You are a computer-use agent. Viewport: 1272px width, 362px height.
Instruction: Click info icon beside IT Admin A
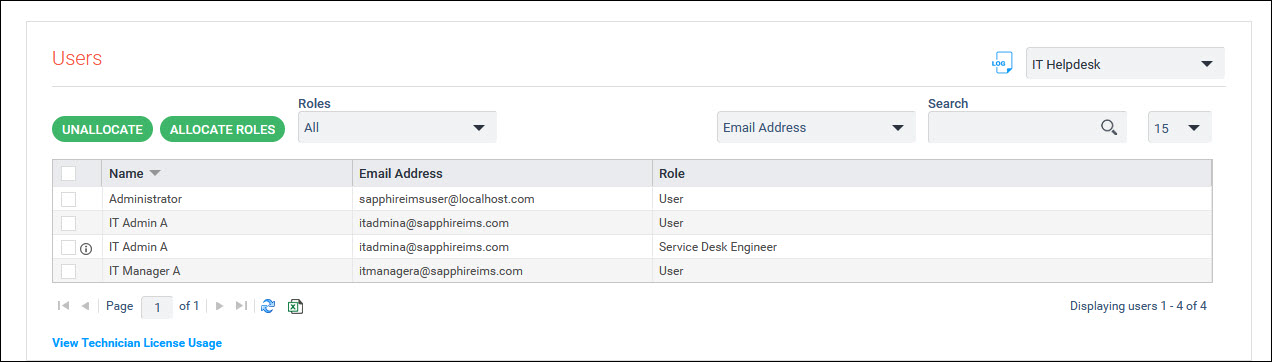(86, 248)
